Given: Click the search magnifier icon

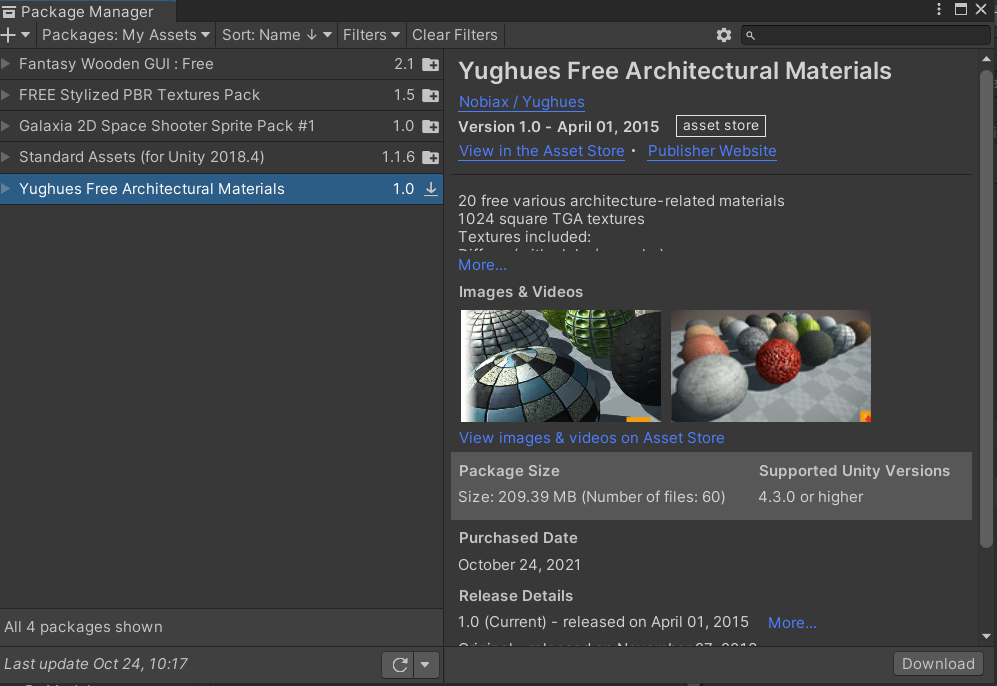Looking at the screenshot, I should [x=750, y=36].
